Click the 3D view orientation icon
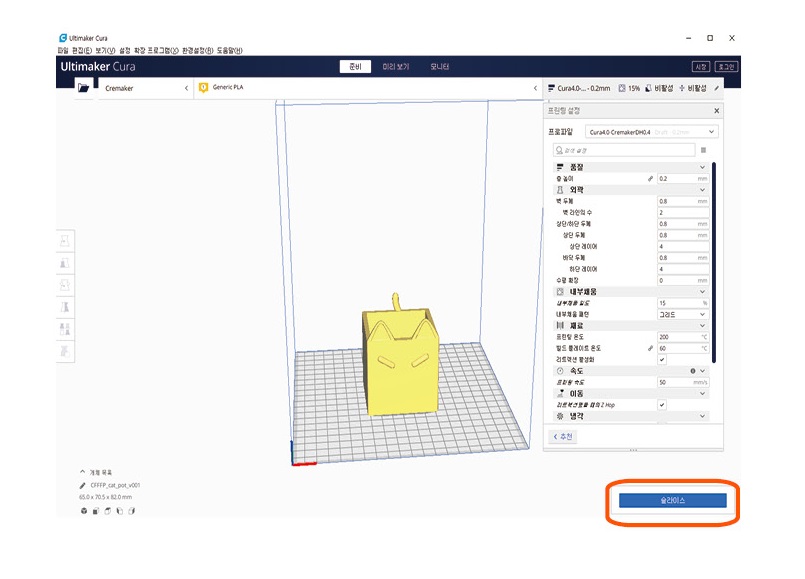 (x=84, y=511)
